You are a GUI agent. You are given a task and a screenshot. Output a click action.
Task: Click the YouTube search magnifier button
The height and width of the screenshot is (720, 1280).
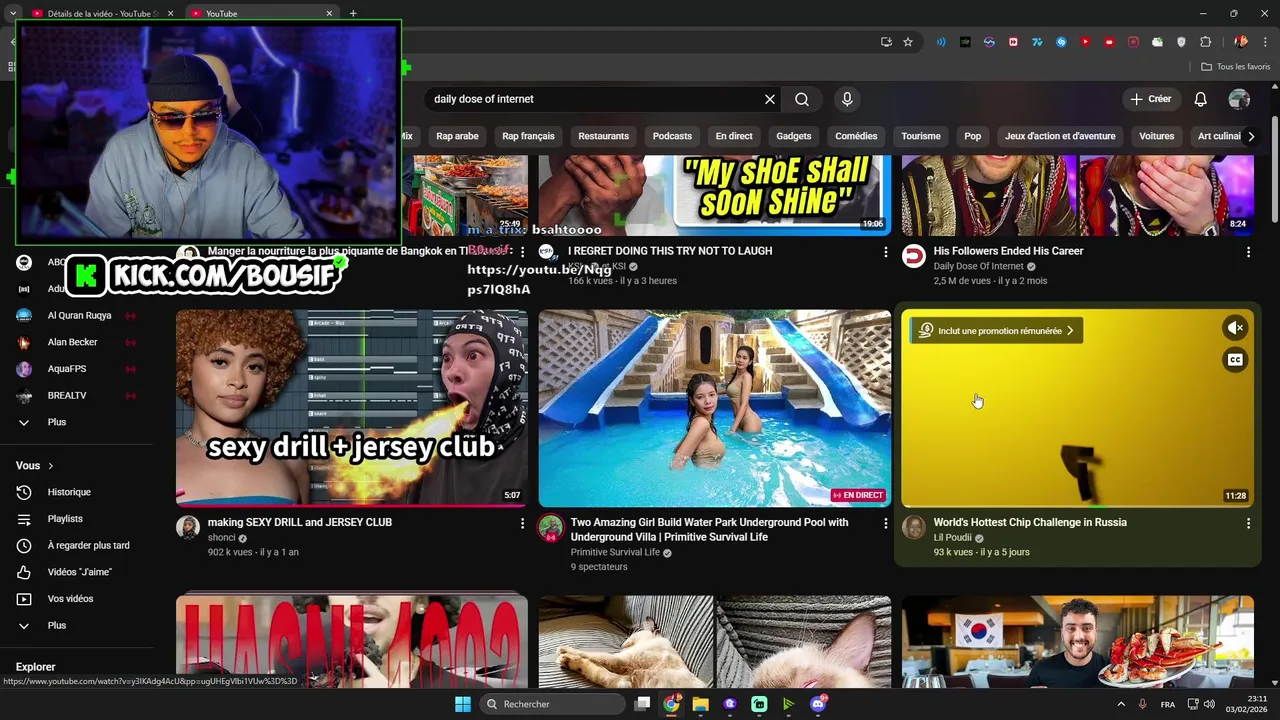click(802, 99)
